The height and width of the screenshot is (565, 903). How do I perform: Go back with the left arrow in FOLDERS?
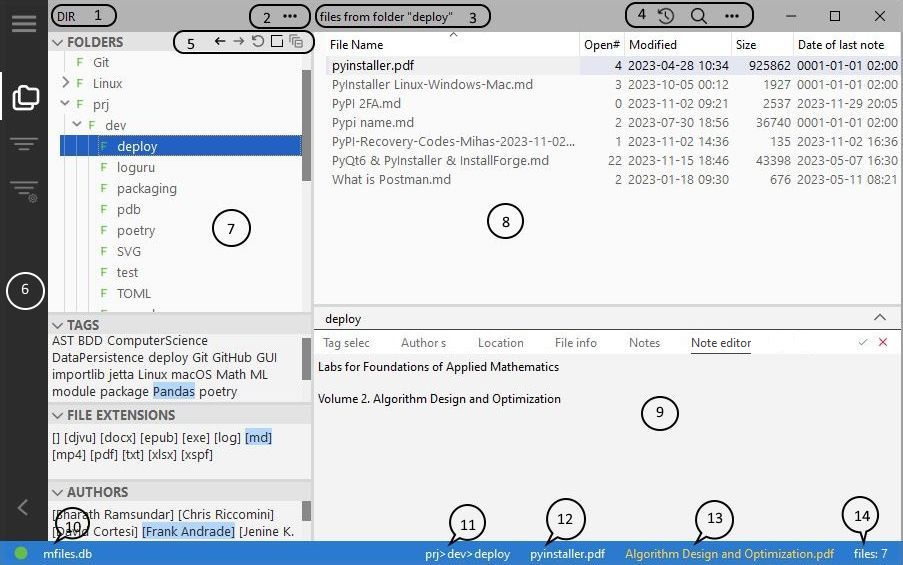(x=219, y=41)
